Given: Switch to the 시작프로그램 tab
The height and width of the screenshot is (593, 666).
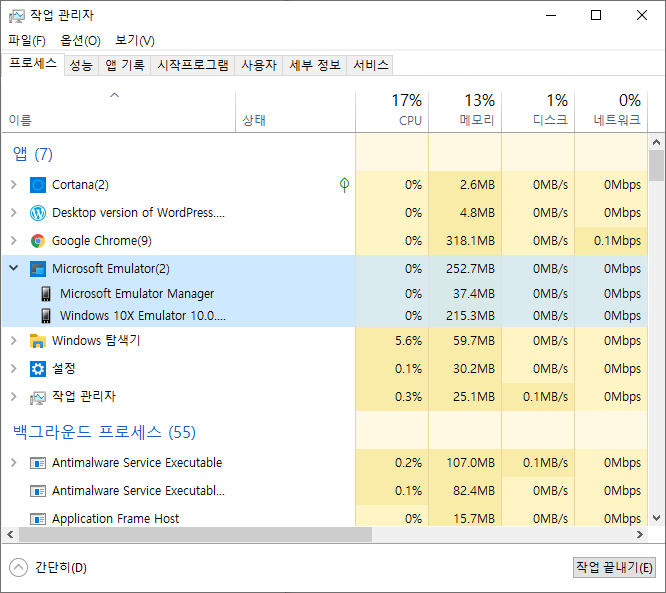Looking at the screenshot, I should coord(192,65).
